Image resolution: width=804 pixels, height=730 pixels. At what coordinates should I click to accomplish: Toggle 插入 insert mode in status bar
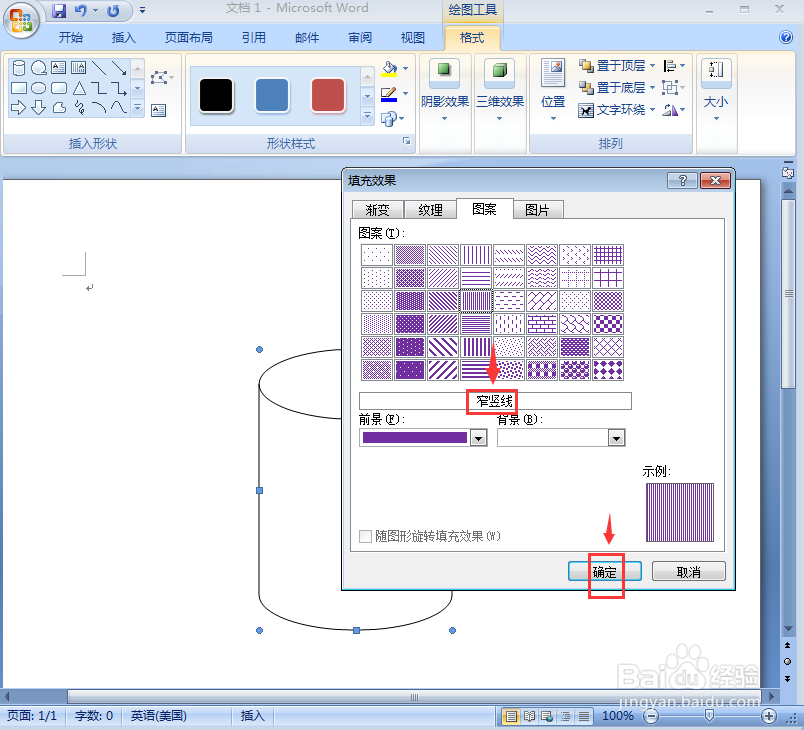coord(252,716)
